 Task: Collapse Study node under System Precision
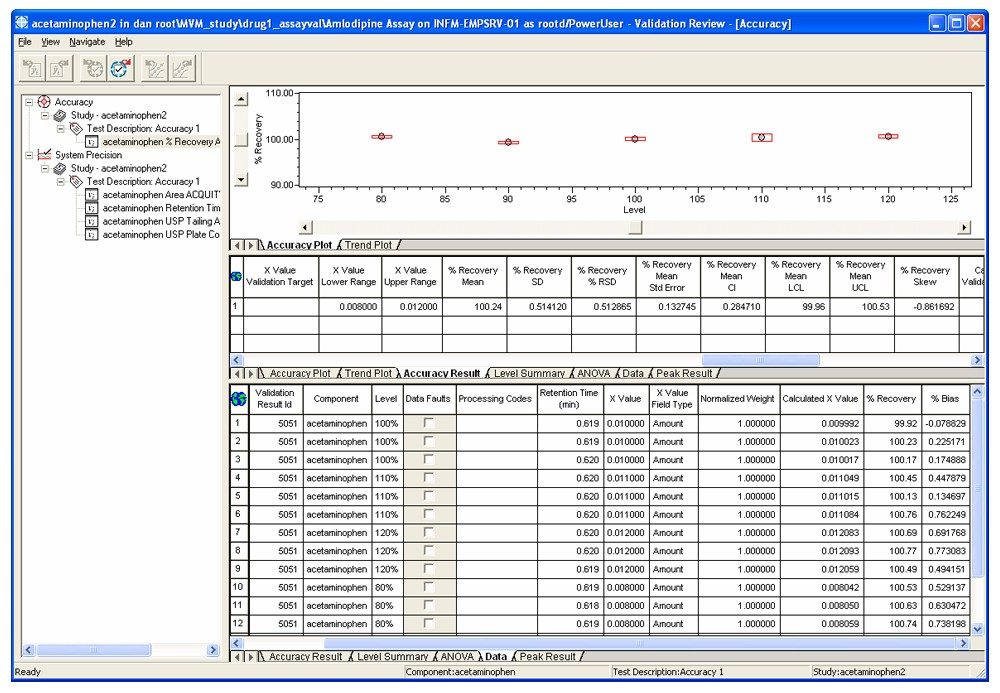coord(45,169)
